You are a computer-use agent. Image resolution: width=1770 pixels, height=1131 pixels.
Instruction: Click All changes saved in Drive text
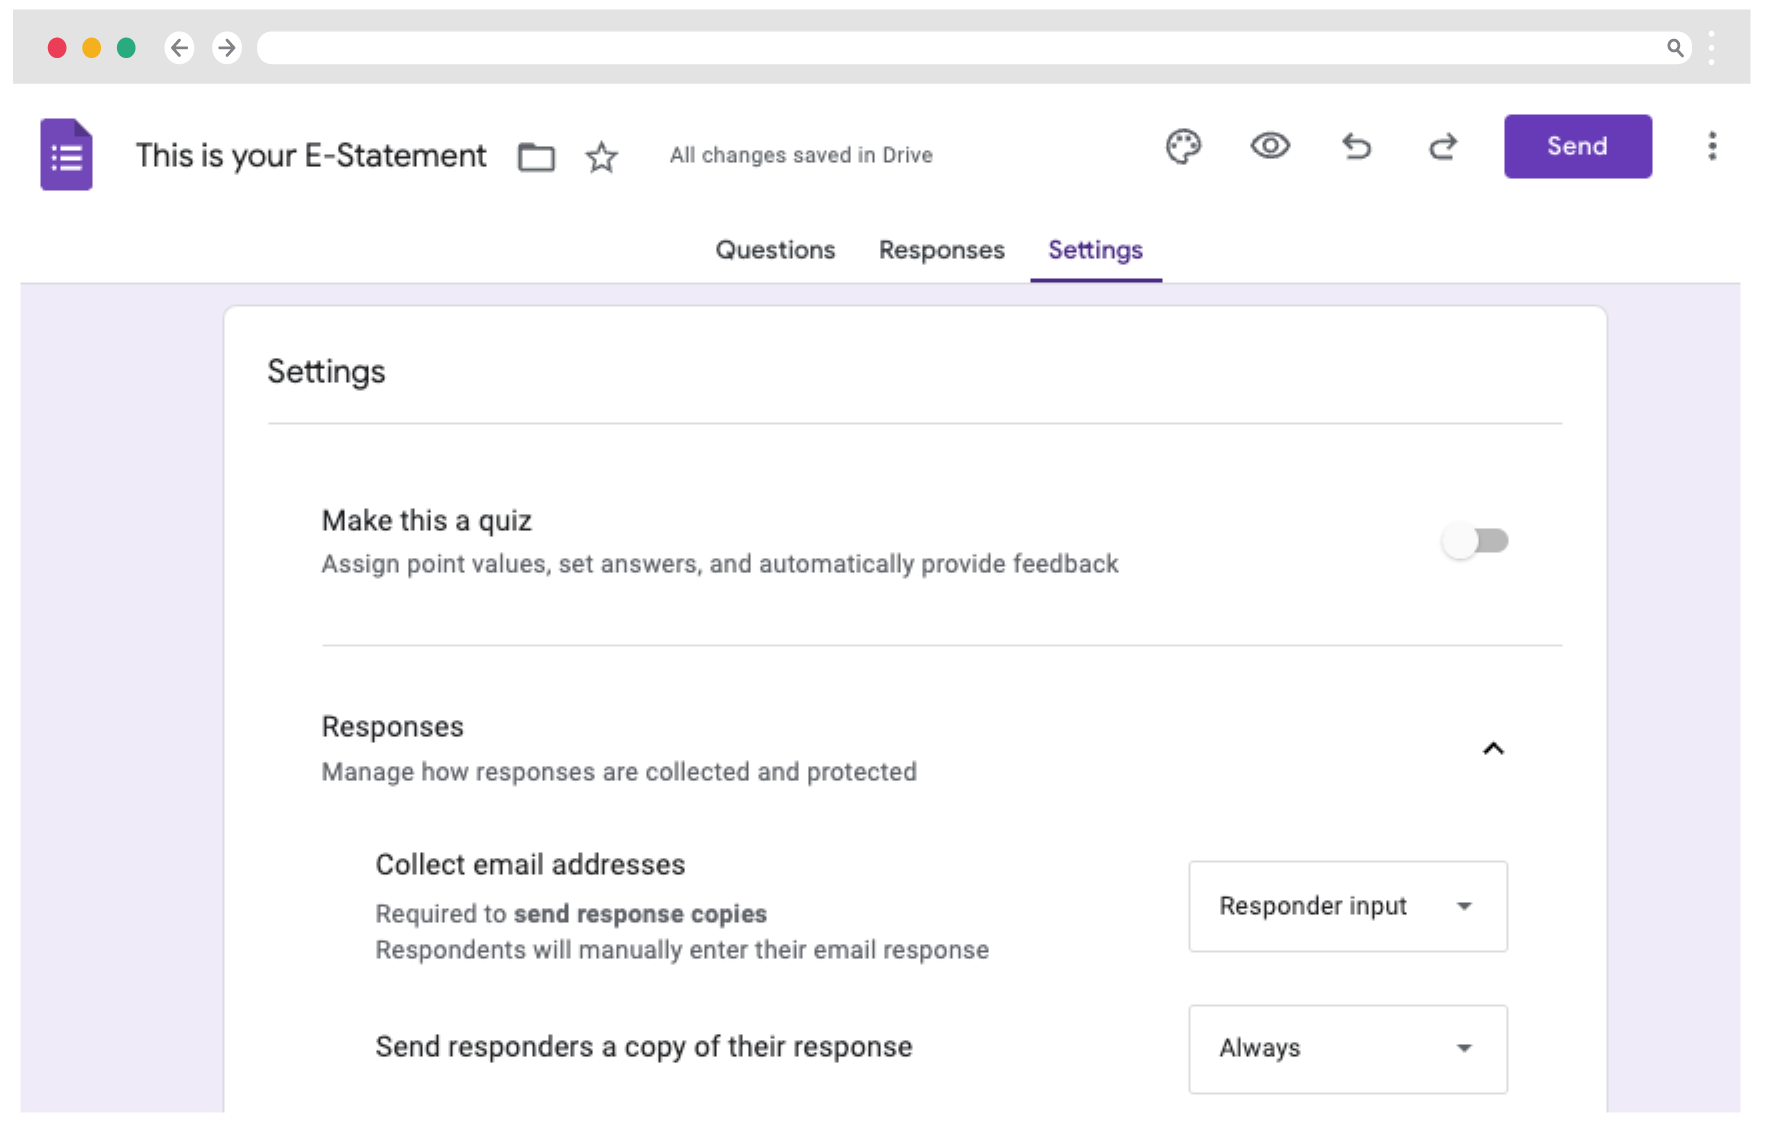801,155
